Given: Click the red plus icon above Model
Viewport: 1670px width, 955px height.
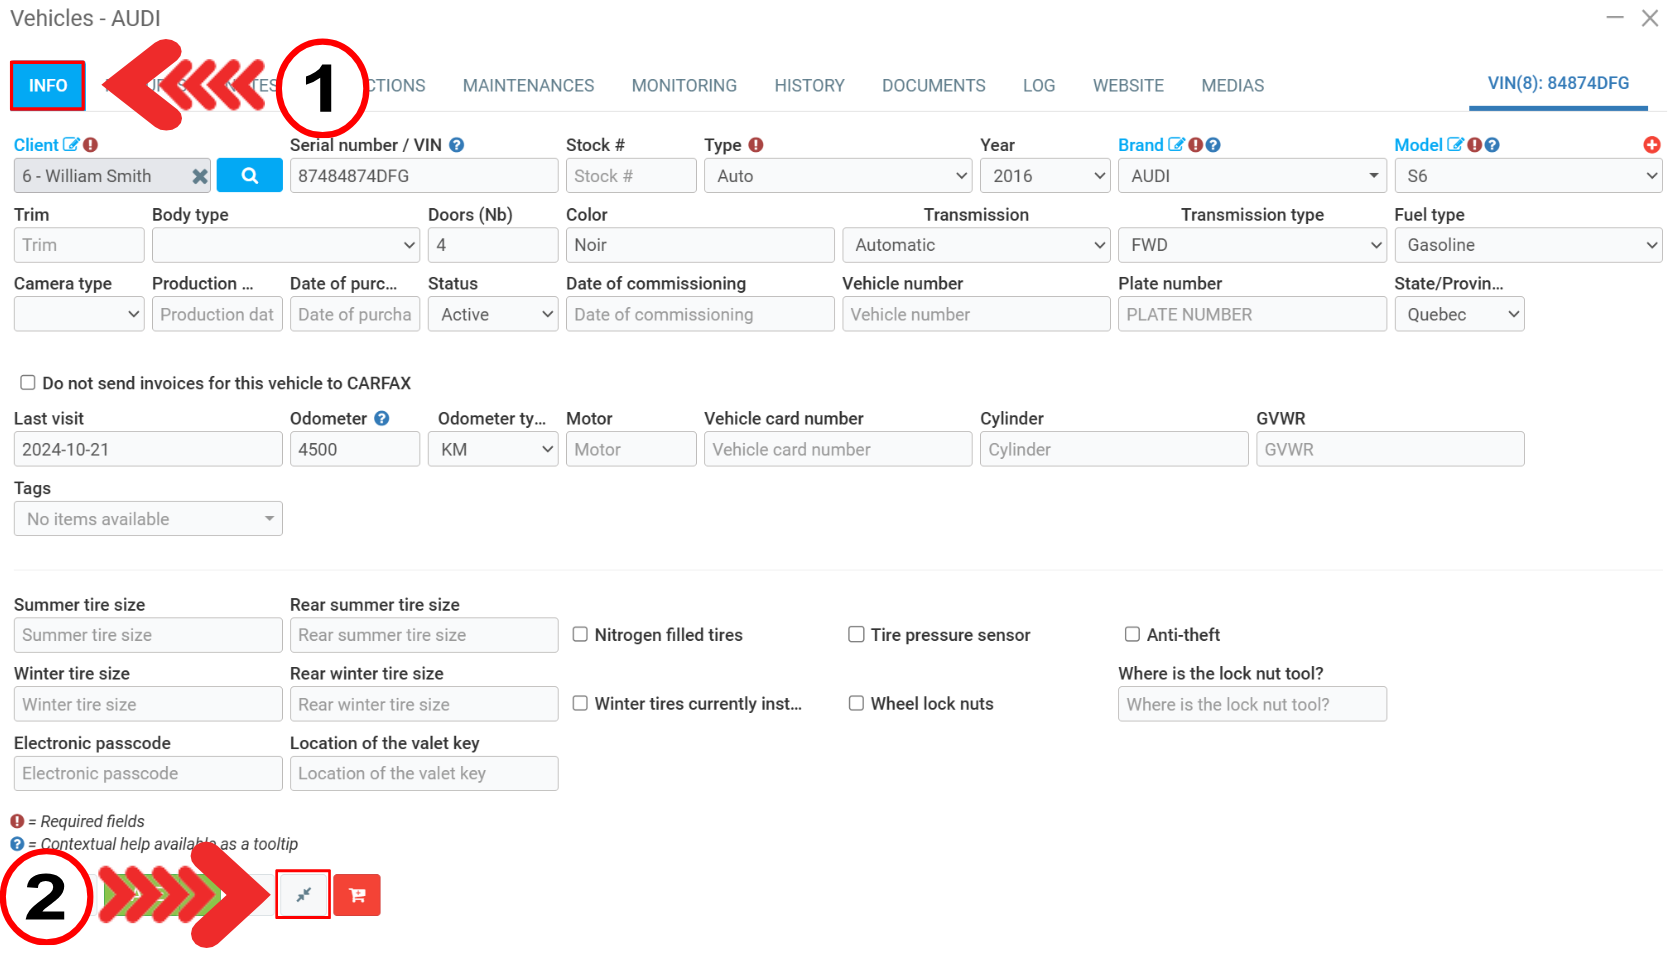Looking at the screenshot, I should [x=1651, y=145].
